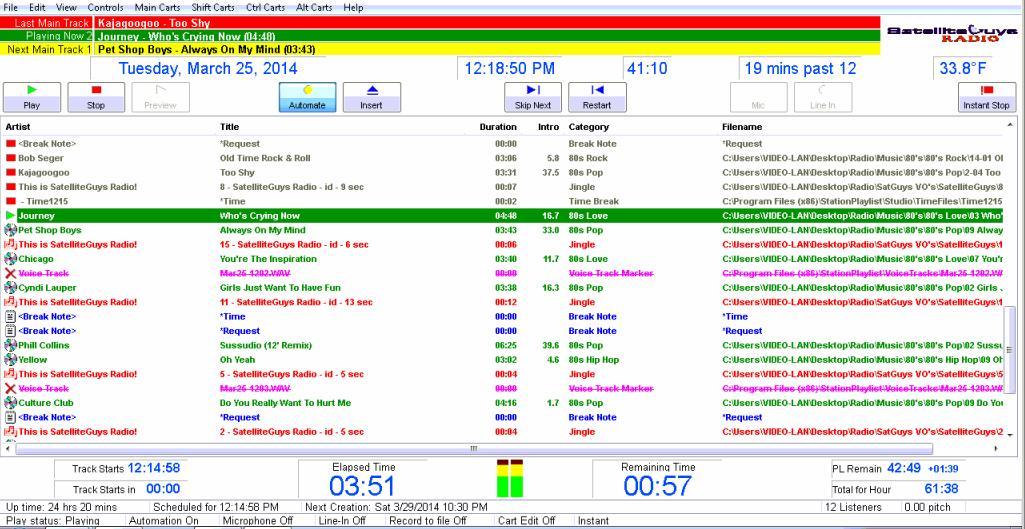Click the Insert button
This screenshot has height=529, width=1025.
(x=371, y=97)
